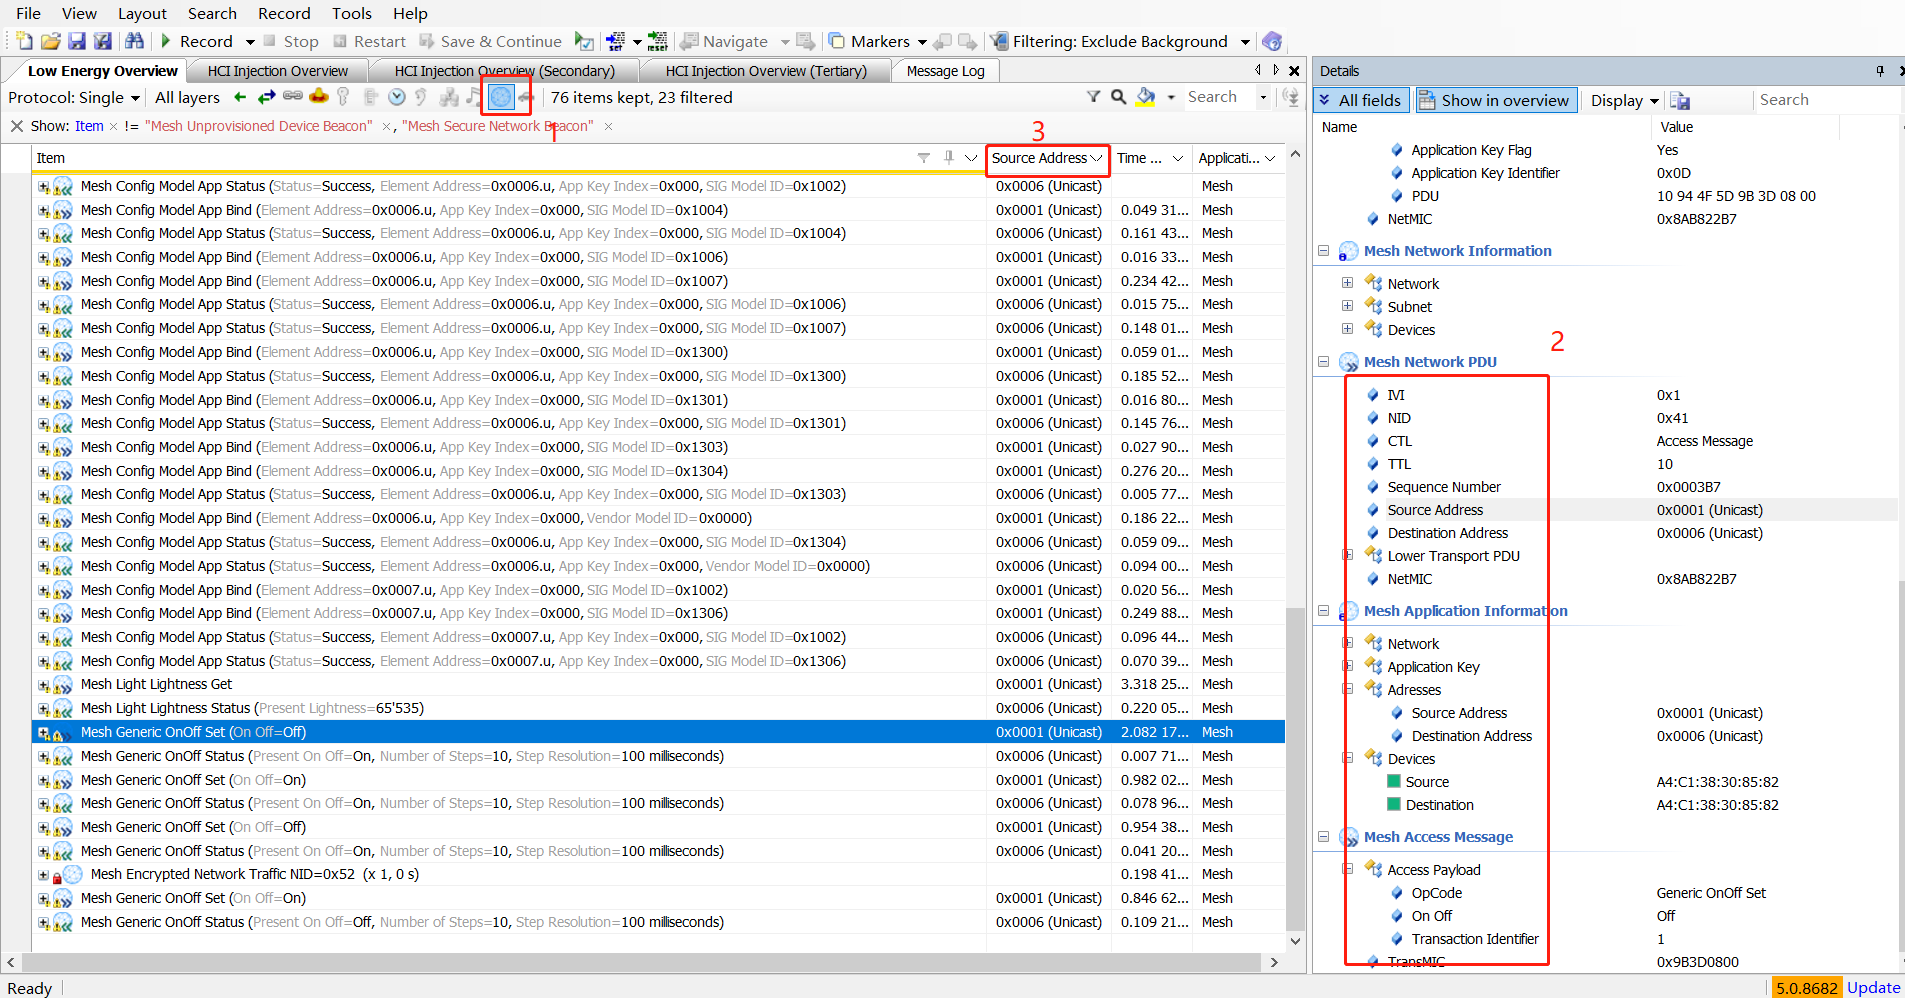Switch to HCI Injection Overview tab

coord(277,71)
